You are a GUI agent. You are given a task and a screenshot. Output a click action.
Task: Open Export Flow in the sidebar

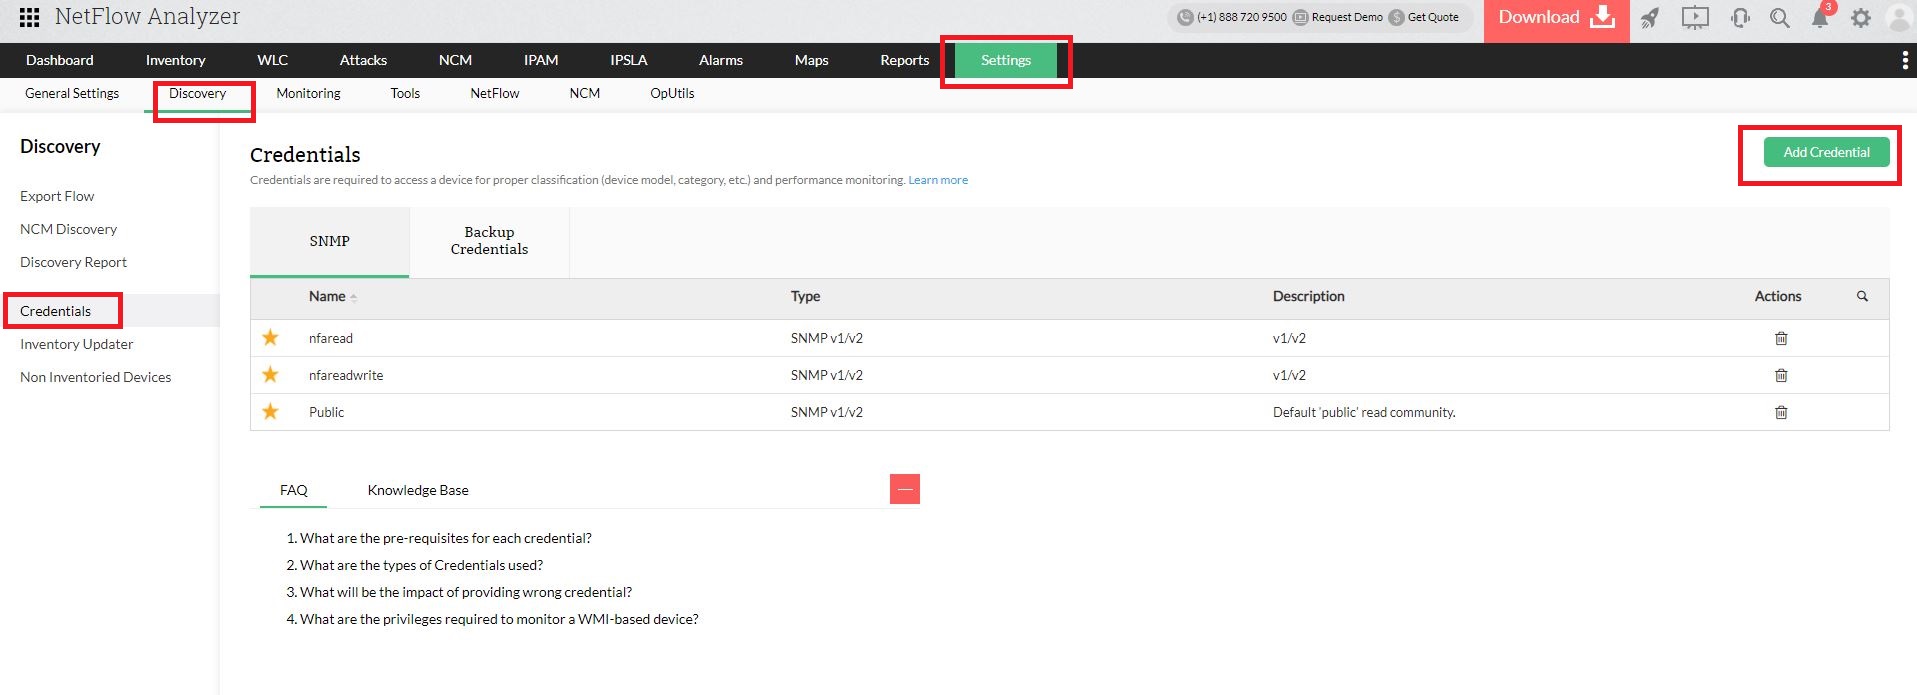57,196
